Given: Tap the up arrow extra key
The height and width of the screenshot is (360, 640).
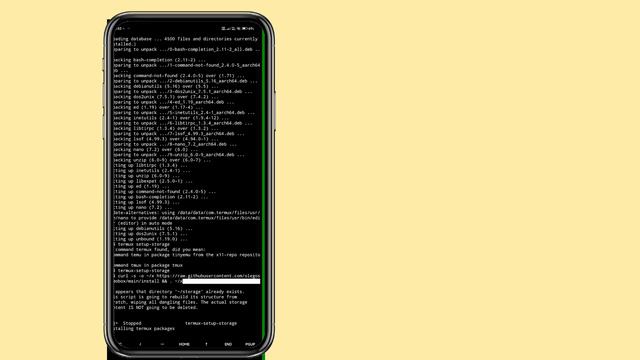Looking at the screenshot, I should coord(206,344).
